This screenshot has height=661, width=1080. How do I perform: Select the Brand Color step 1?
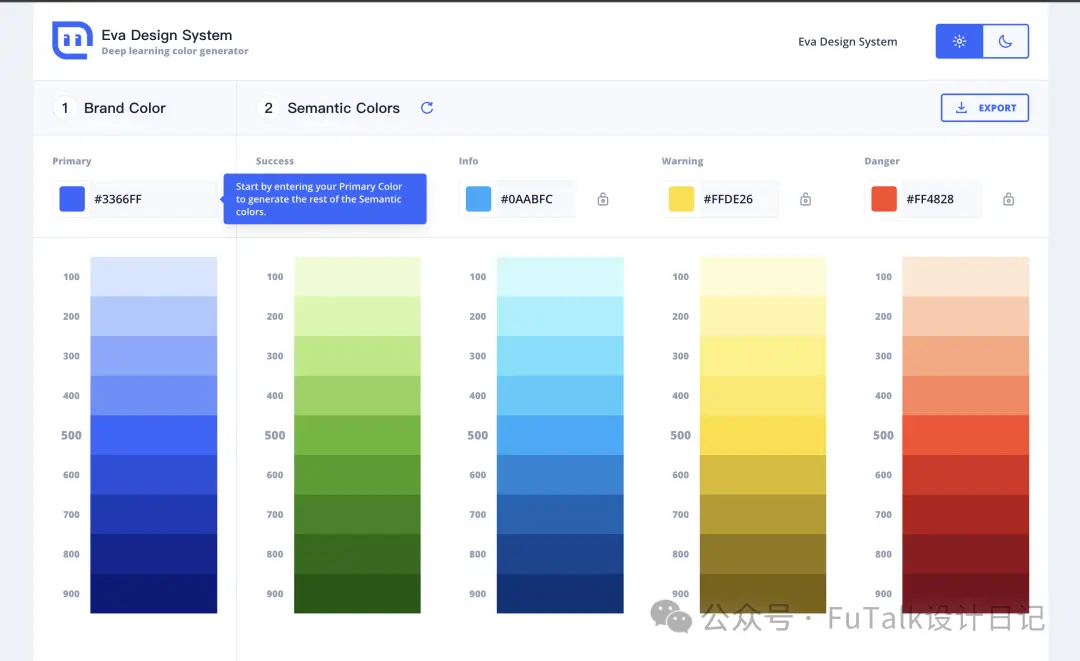[110, 108]
